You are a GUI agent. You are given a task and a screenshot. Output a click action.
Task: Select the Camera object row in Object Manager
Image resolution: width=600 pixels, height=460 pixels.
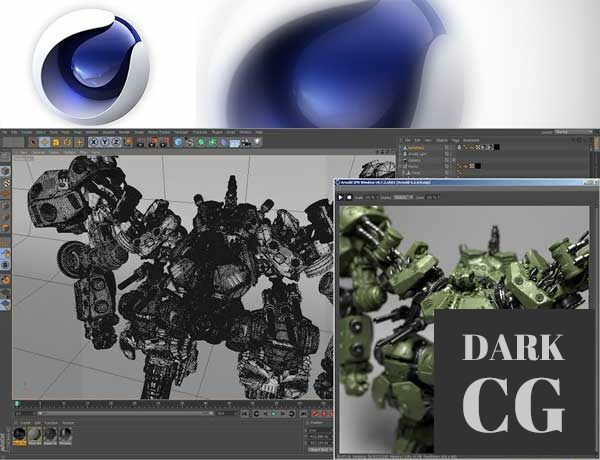pyautogui.click(x=414, y=160)
